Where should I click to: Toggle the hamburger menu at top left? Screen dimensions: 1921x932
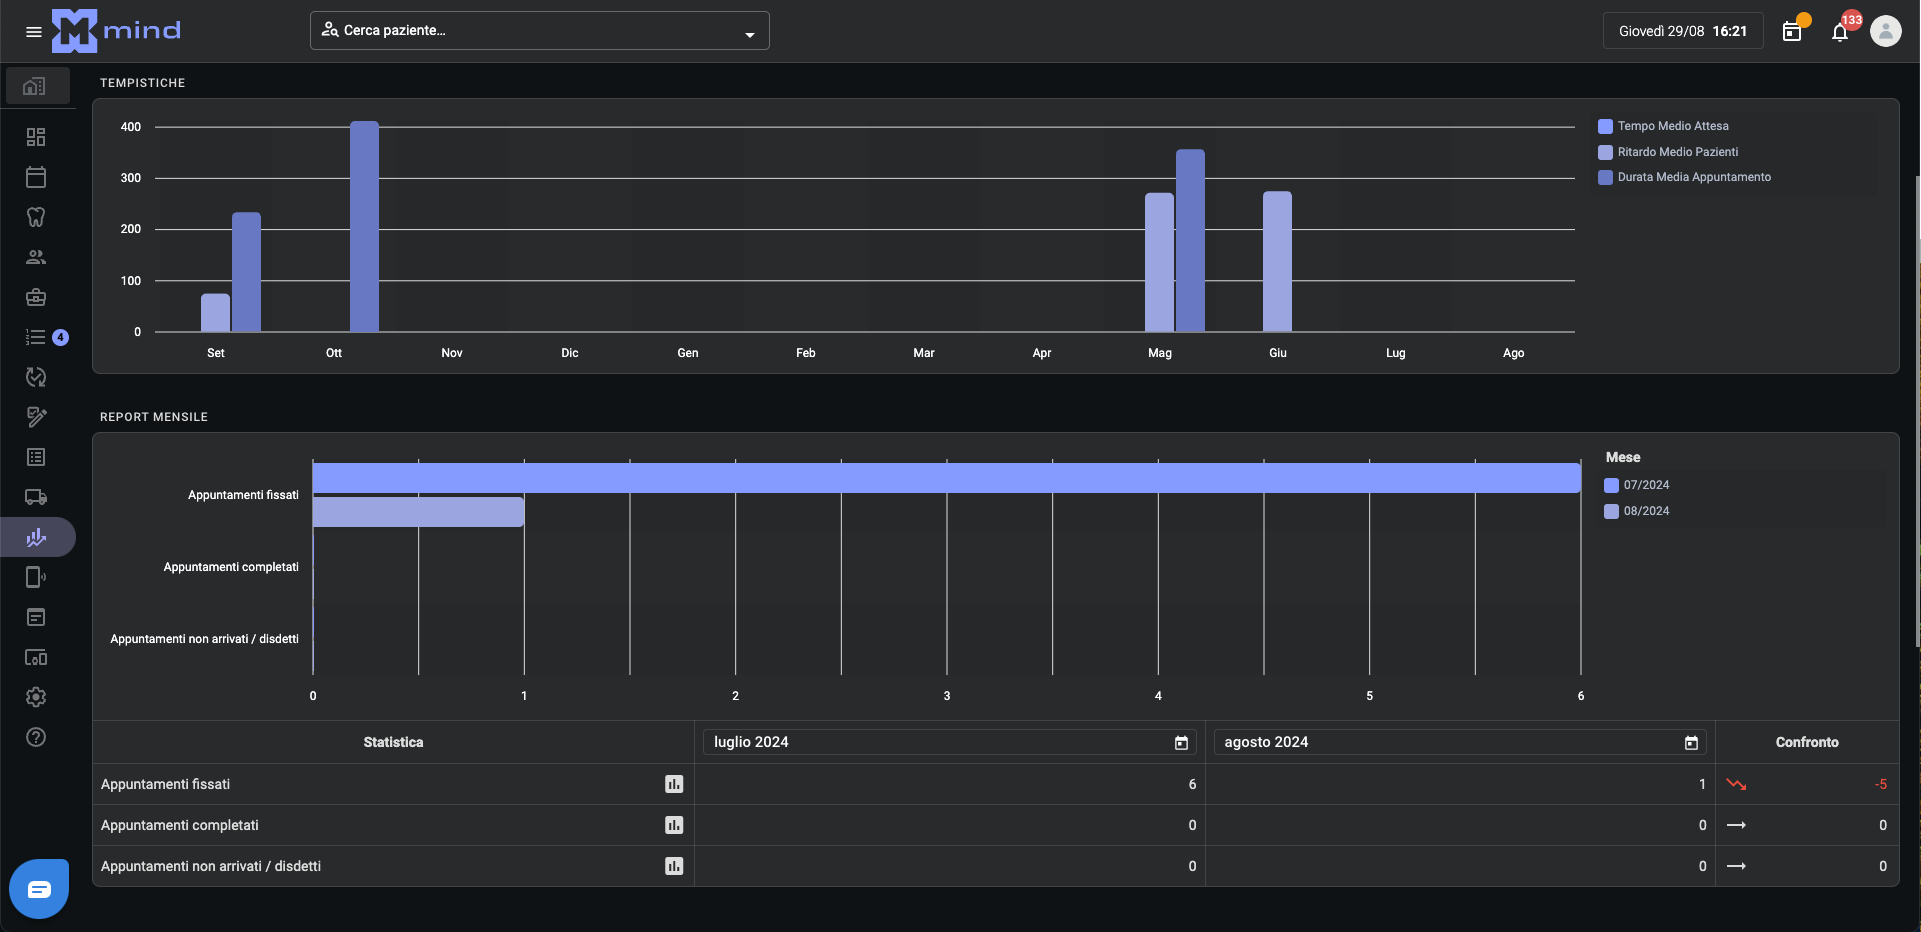(33, 32)
